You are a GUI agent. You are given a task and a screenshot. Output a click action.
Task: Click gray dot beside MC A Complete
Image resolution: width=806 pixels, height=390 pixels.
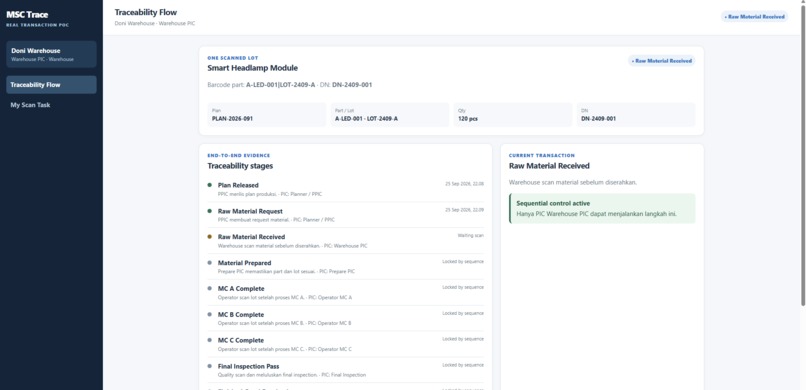point(210,288)
